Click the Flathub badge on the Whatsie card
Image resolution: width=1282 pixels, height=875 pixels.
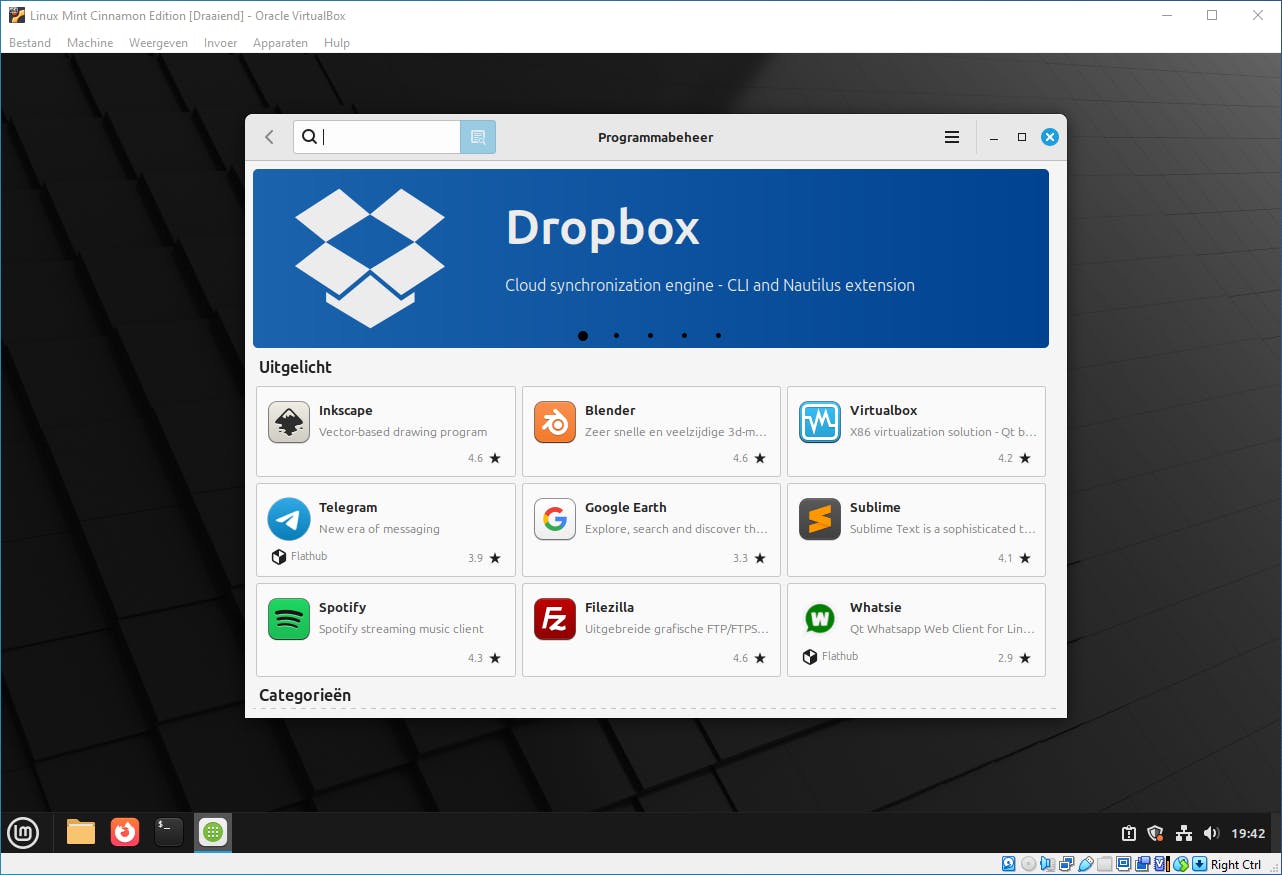pos(830,657)
